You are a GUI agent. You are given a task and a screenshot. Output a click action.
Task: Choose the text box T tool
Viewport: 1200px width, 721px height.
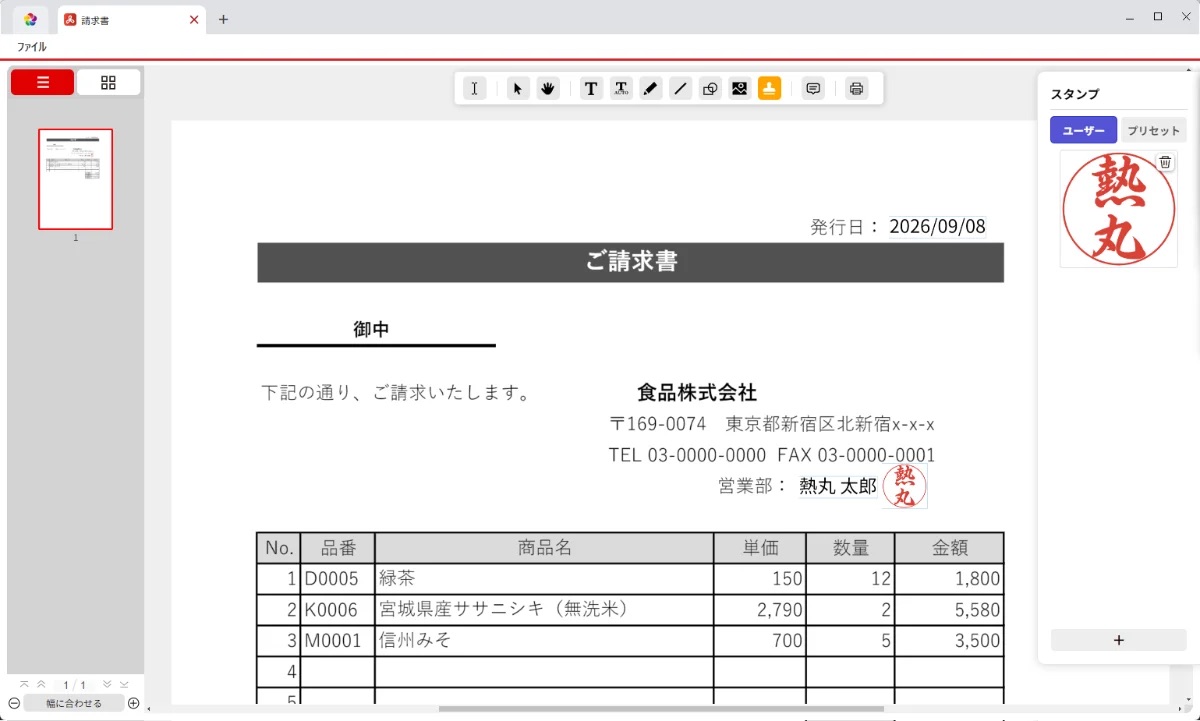(591, 89)
